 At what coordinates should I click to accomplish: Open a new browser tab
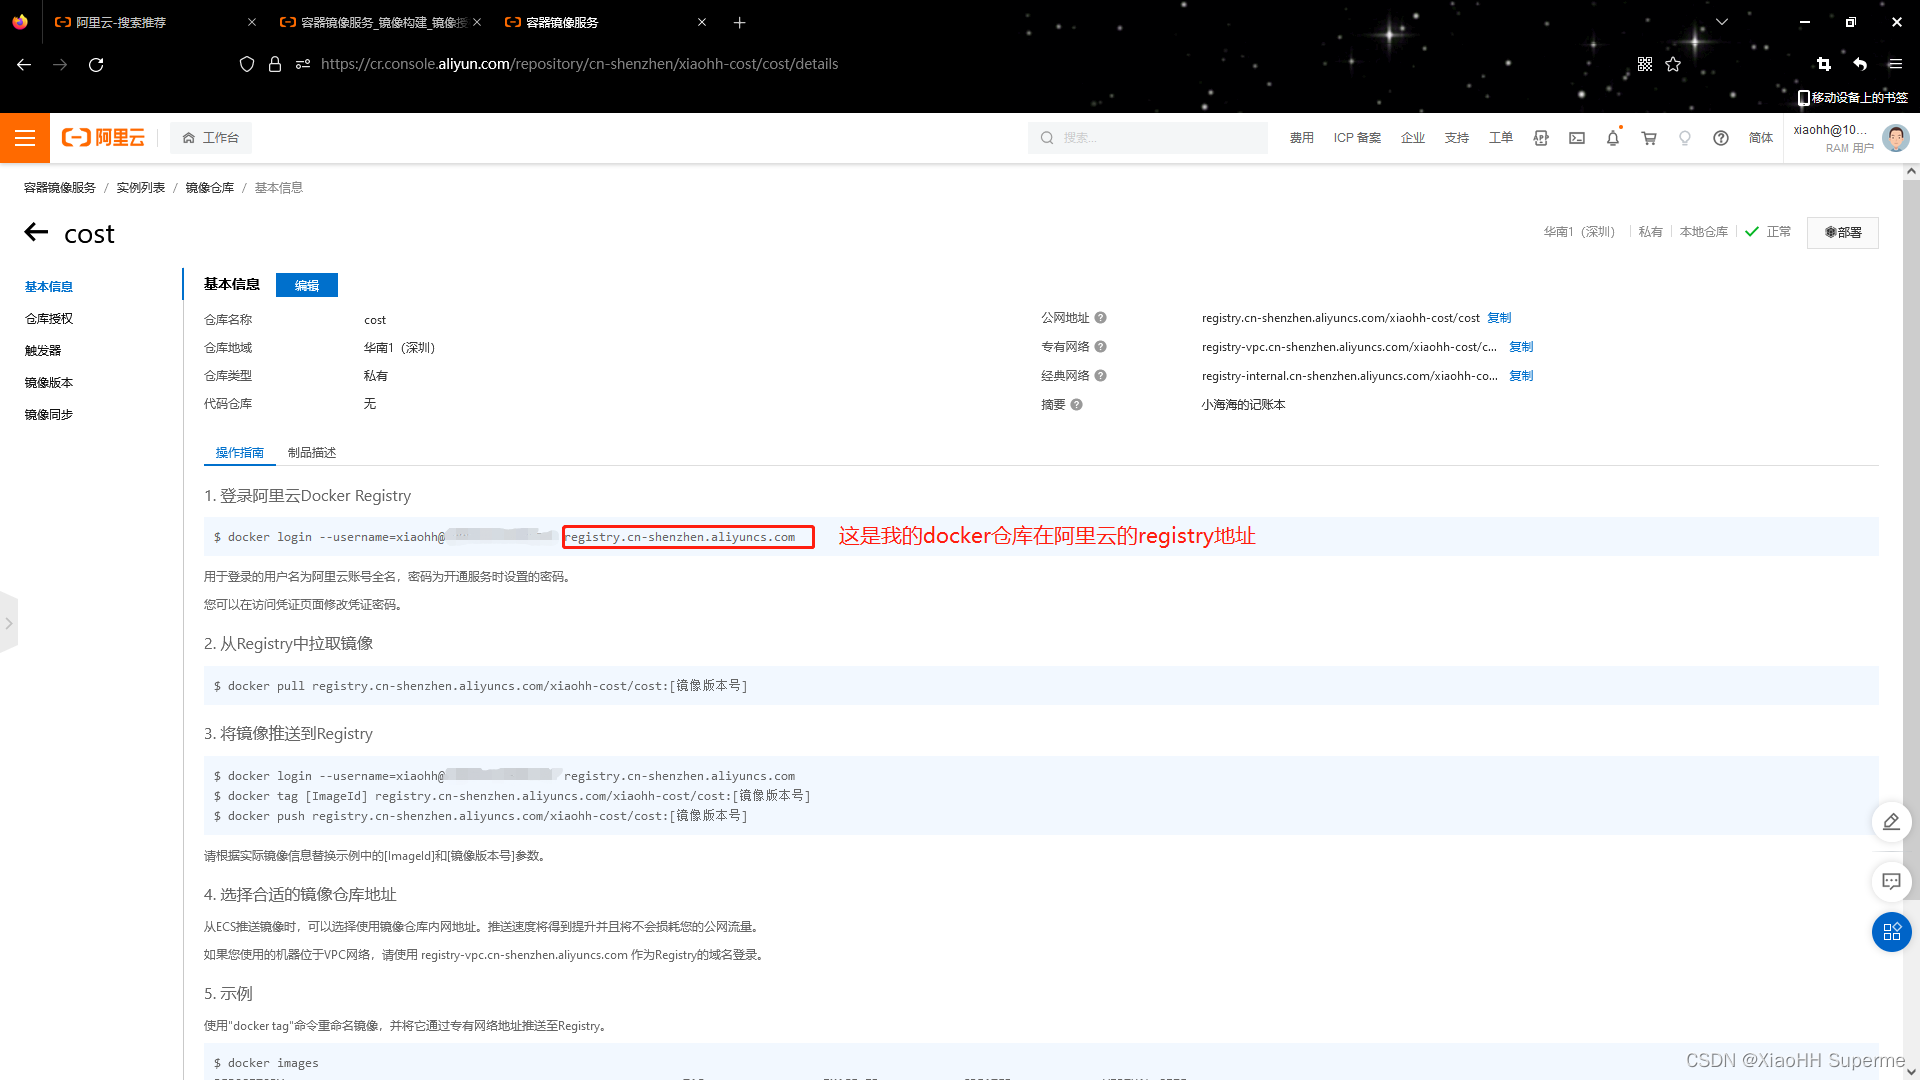point(740,22)
